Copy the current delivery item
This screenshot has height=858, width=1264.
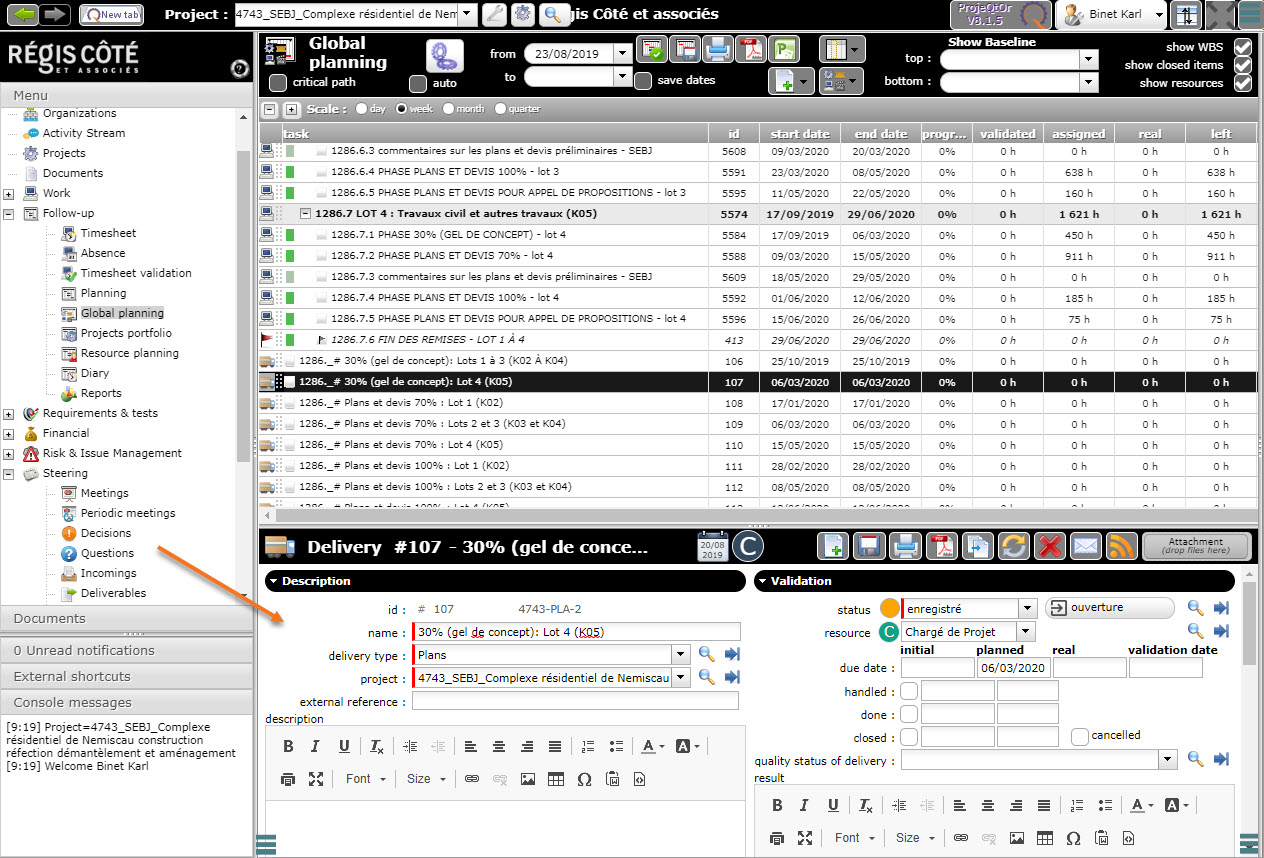pos(977,547)
